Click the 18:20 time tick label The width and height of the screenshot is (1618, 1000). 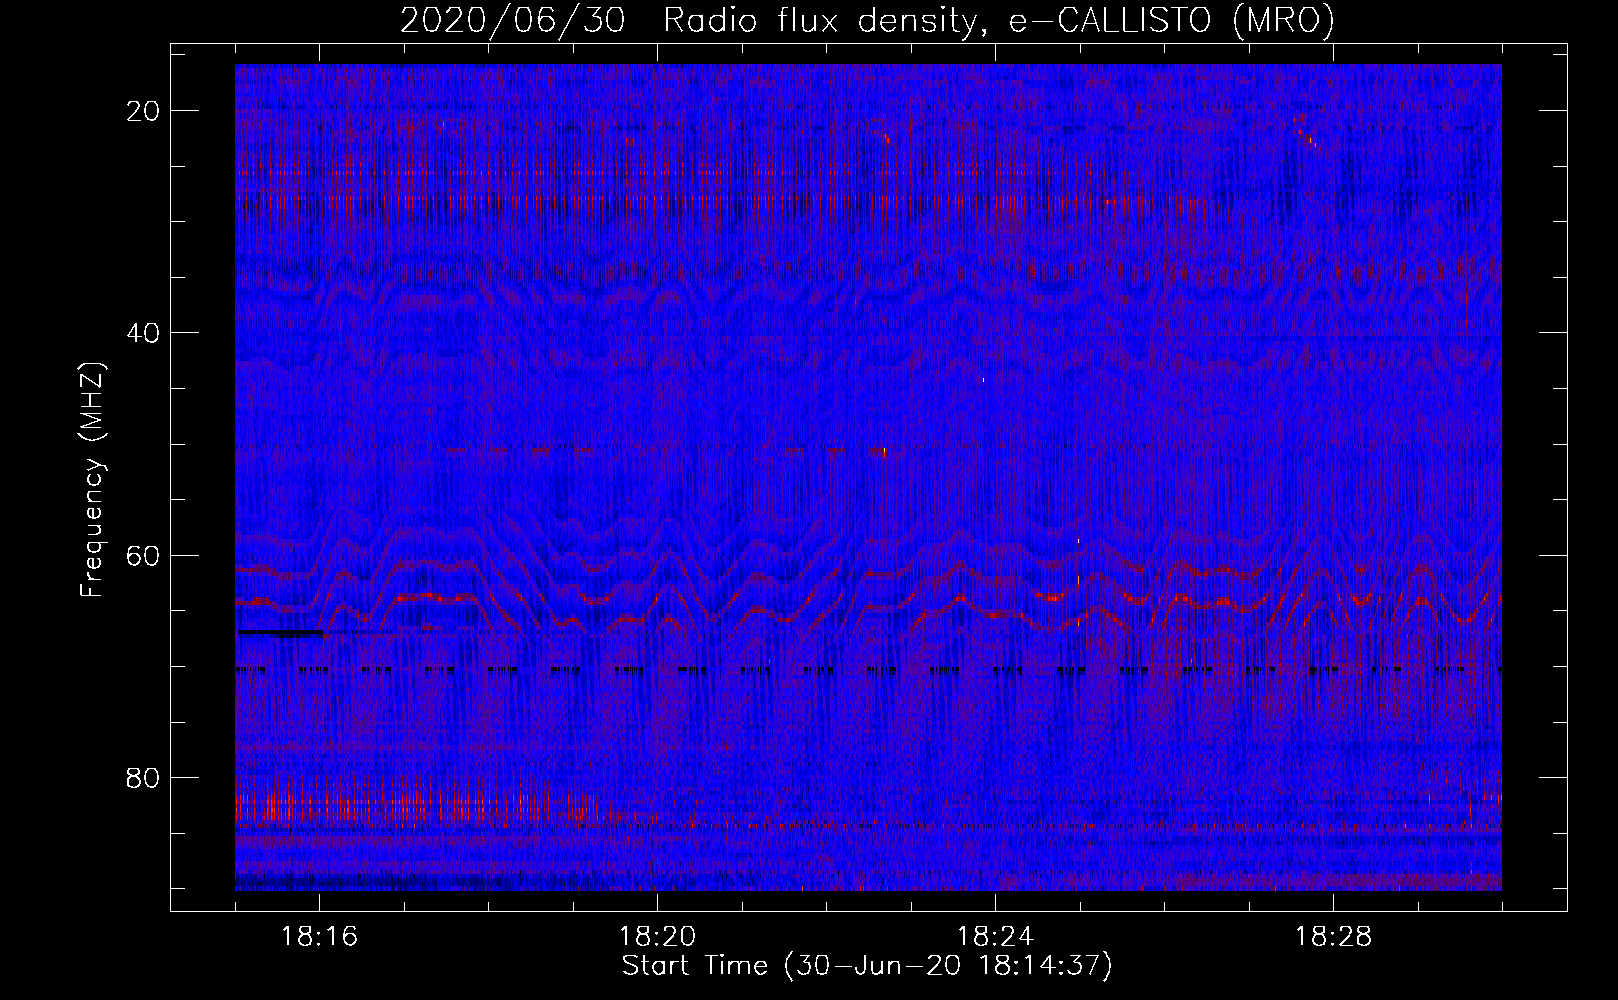(657, 937)
